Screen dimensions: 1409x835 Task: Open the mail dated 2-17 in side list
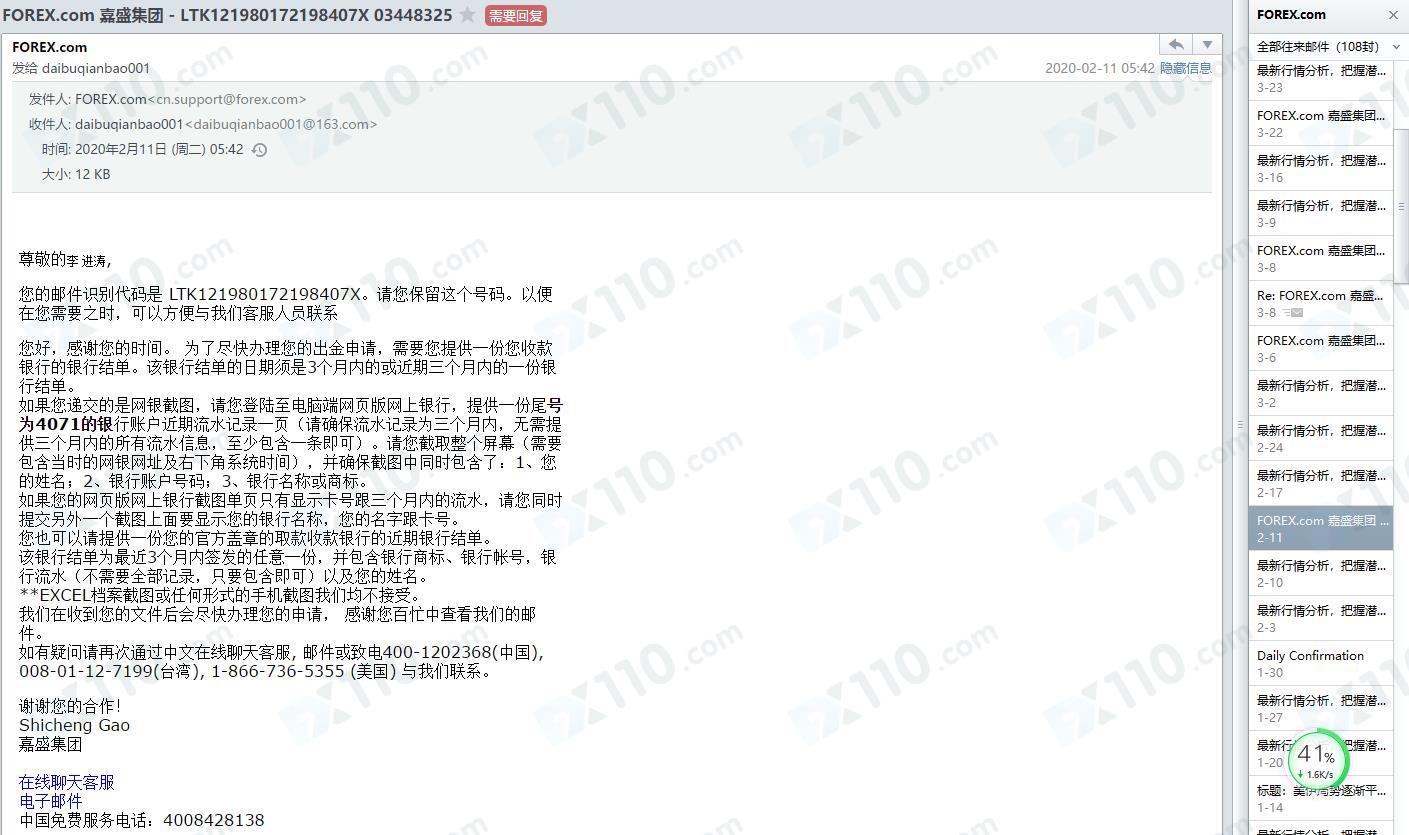pos(1321,483)
